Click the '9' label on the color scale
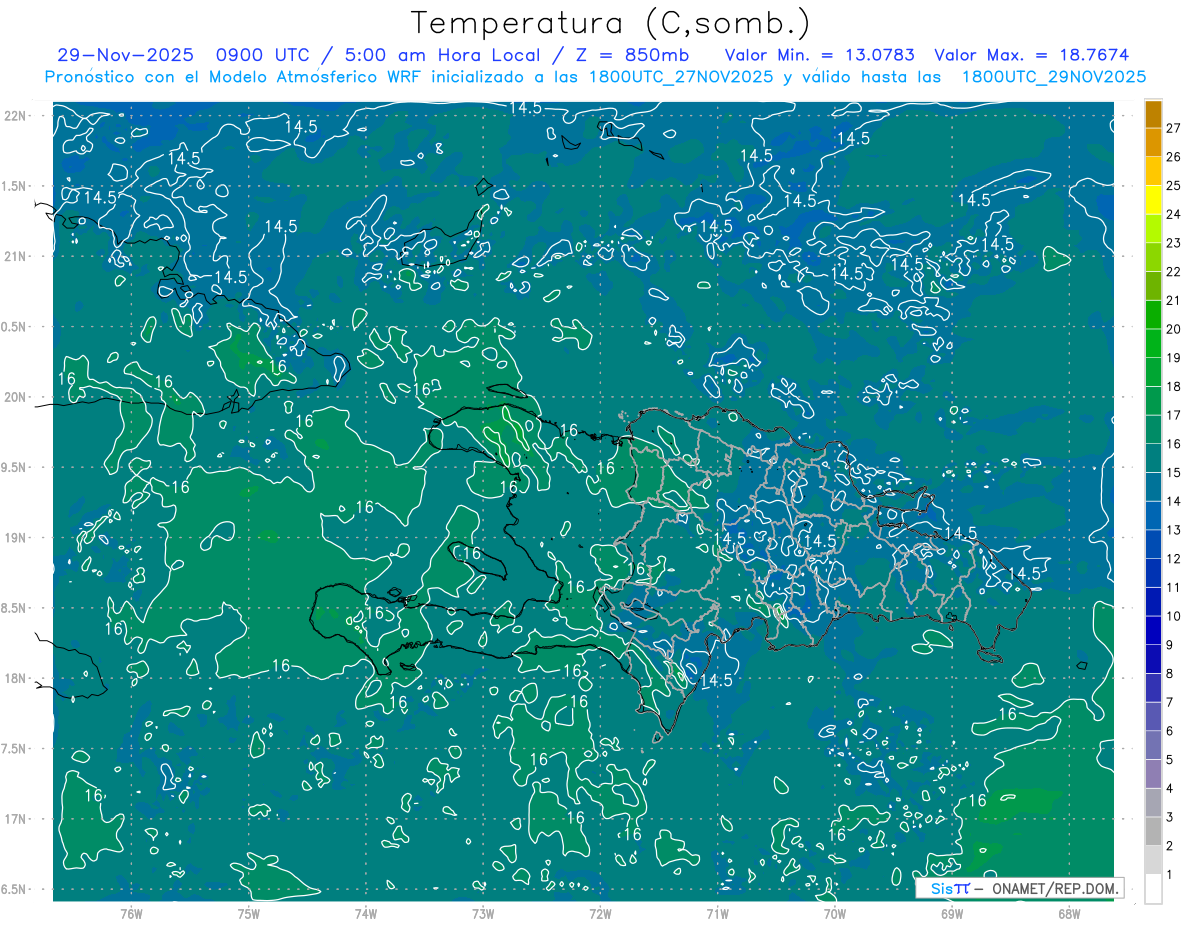Image resolution: width=1200 pixels, height=927 pixels. [1170, 645]
